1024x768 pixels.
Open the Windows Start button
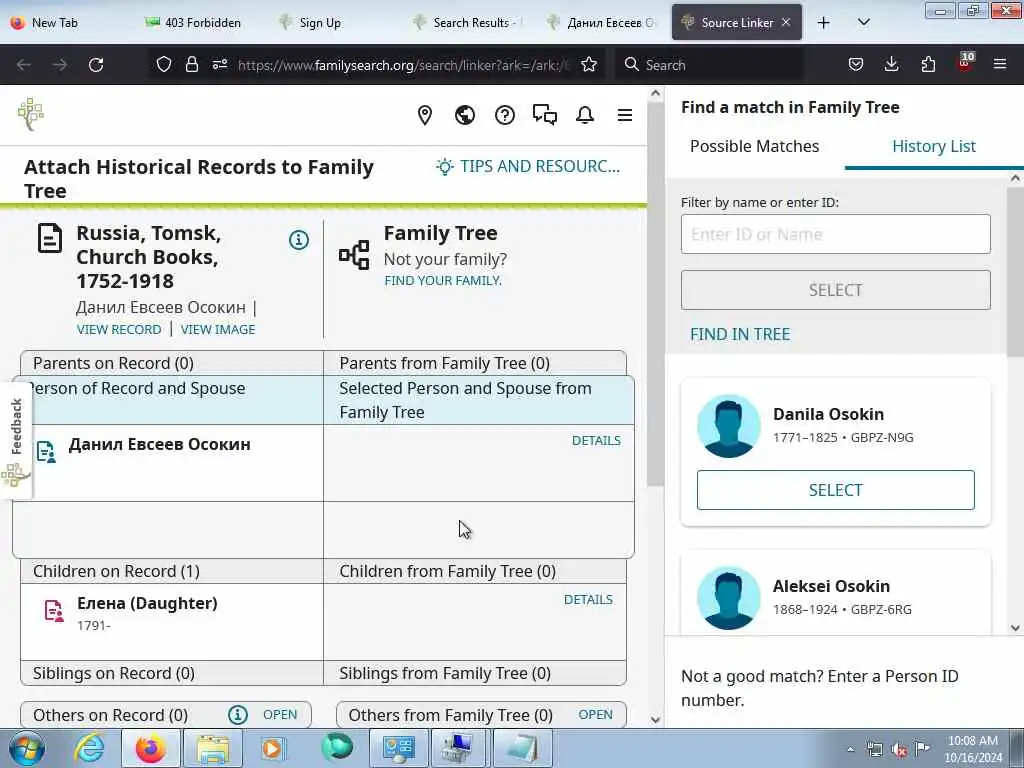pyautogui.click(x=27, y=748)
